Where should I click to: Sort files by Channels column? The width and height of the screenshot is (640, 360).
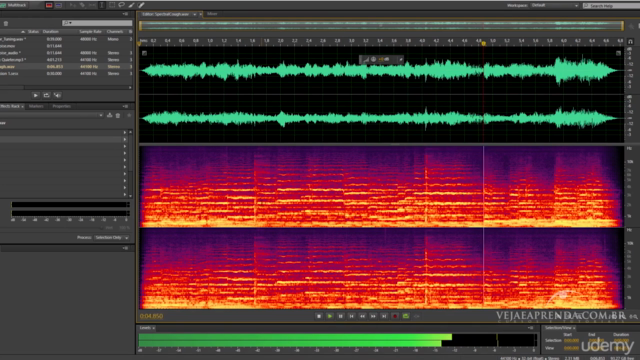click(115, 31)
